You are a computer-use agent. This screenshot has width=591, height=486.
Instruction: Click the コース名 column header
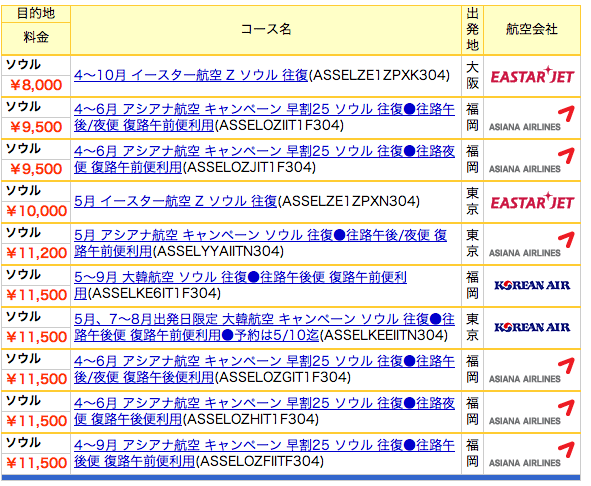tap(266, 29)
